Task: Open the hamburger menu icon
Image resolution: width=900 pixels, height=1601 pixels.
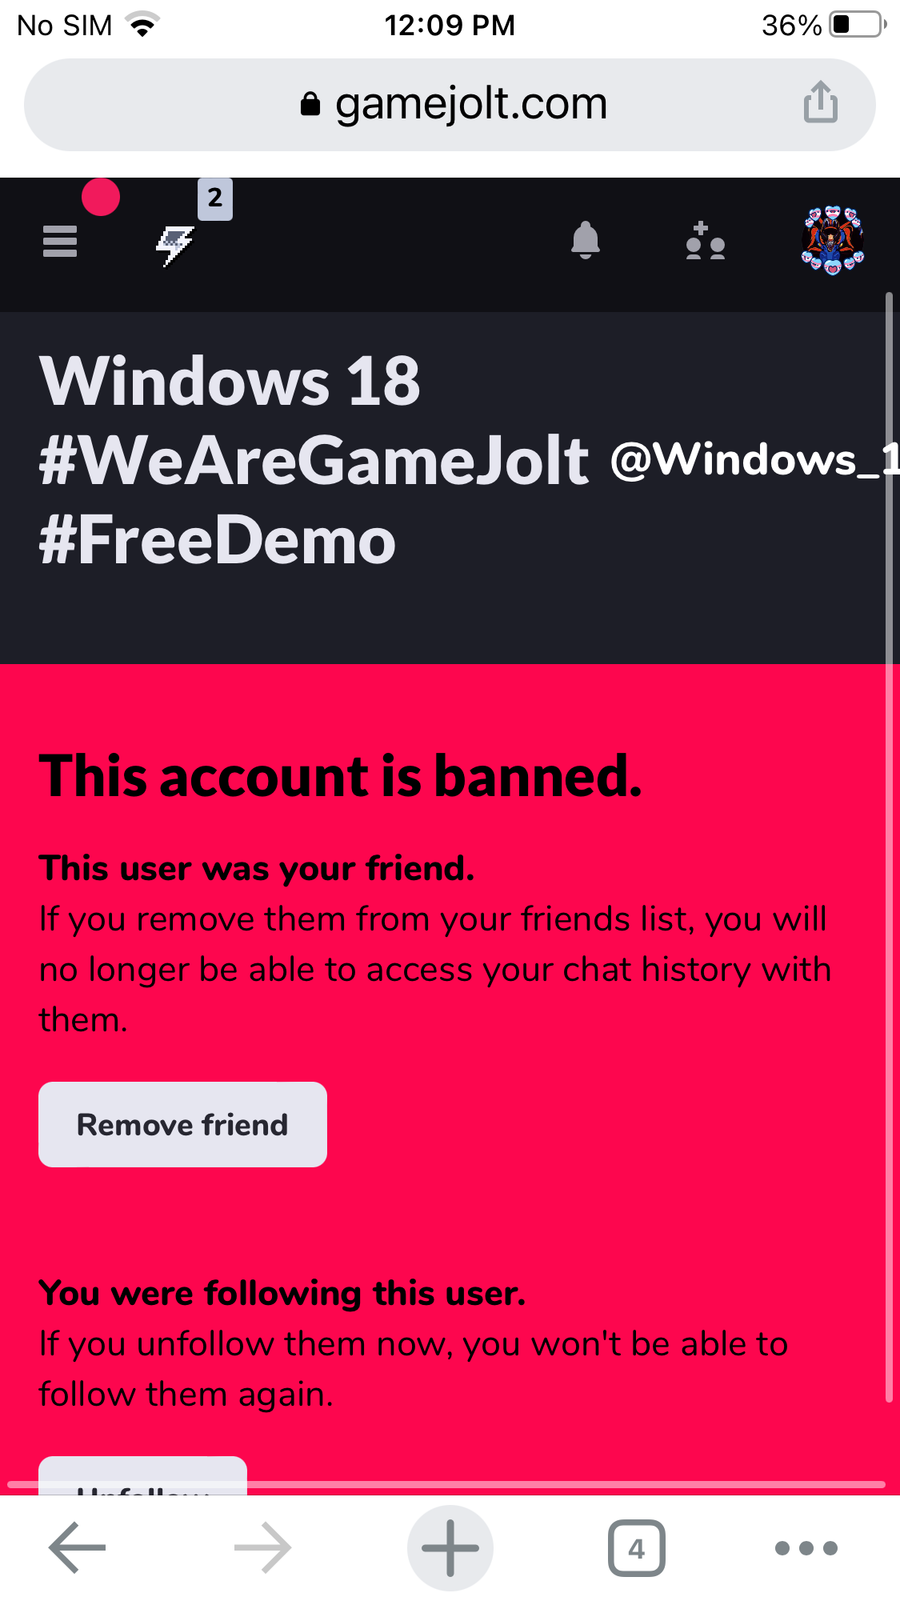Action: pos(60,241)
